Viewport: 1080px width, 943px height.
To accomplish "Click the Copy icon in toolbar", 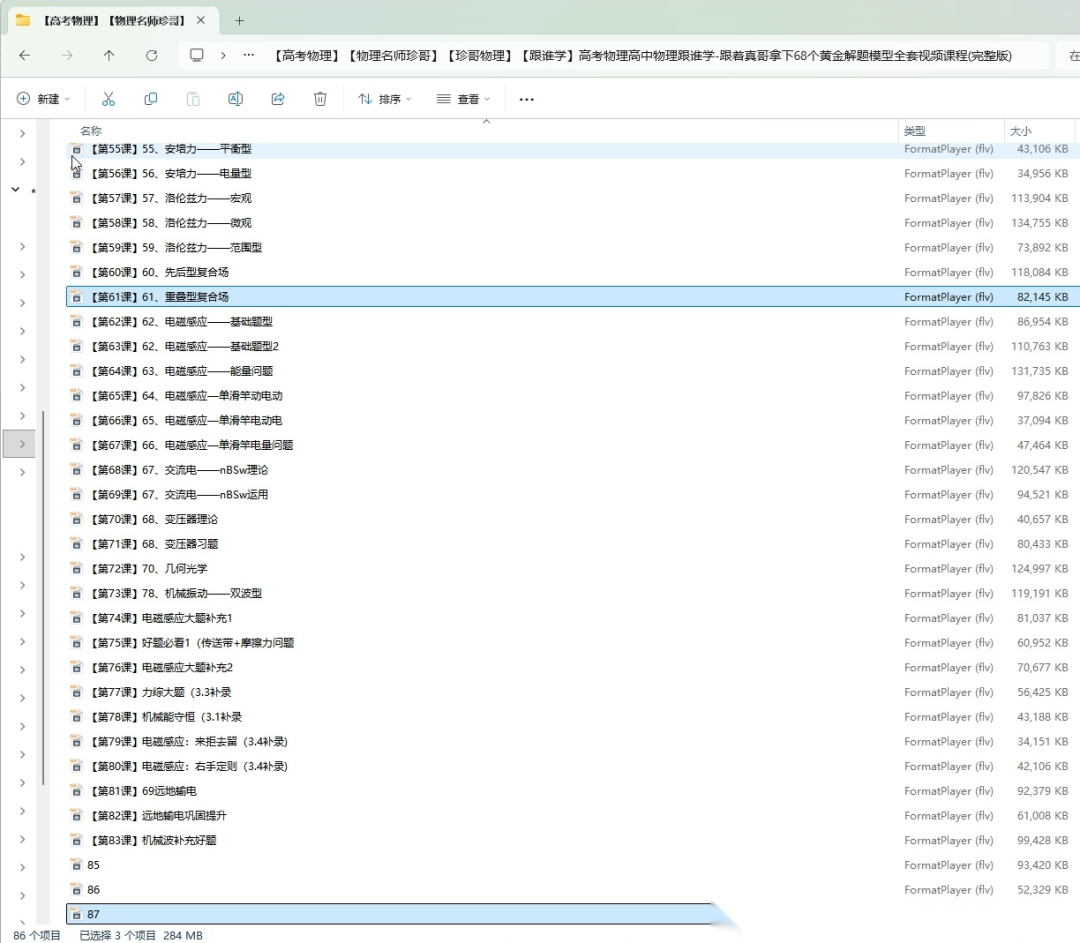I will point(151,99).
